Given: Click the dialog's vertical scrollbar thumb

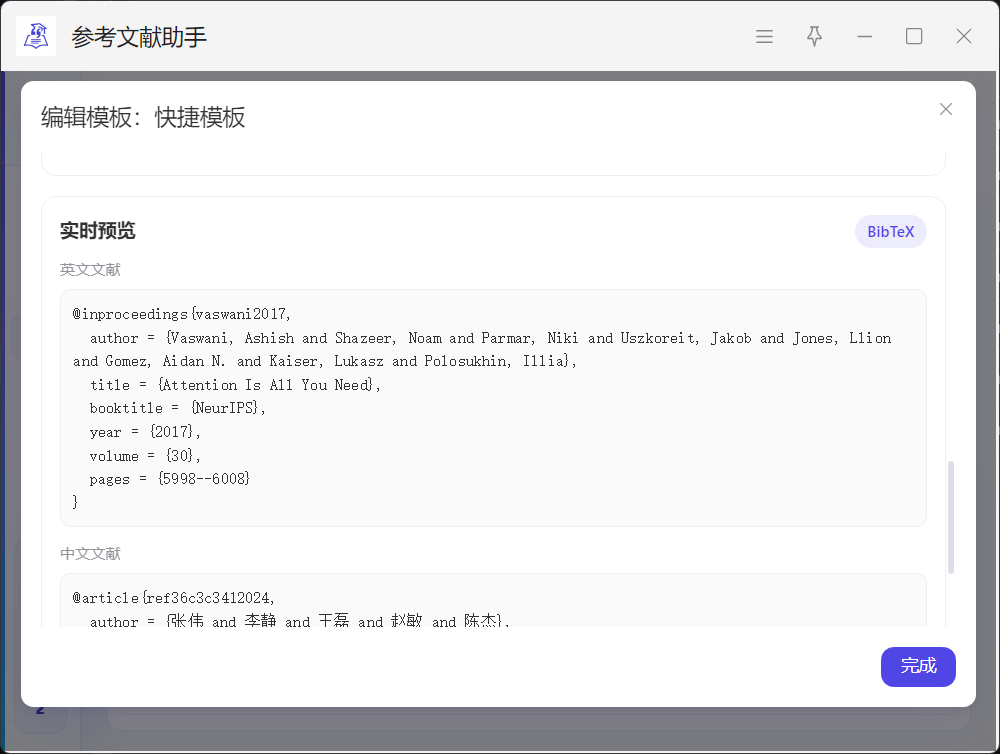Looking at the screenshot, I should pos(951,516).
